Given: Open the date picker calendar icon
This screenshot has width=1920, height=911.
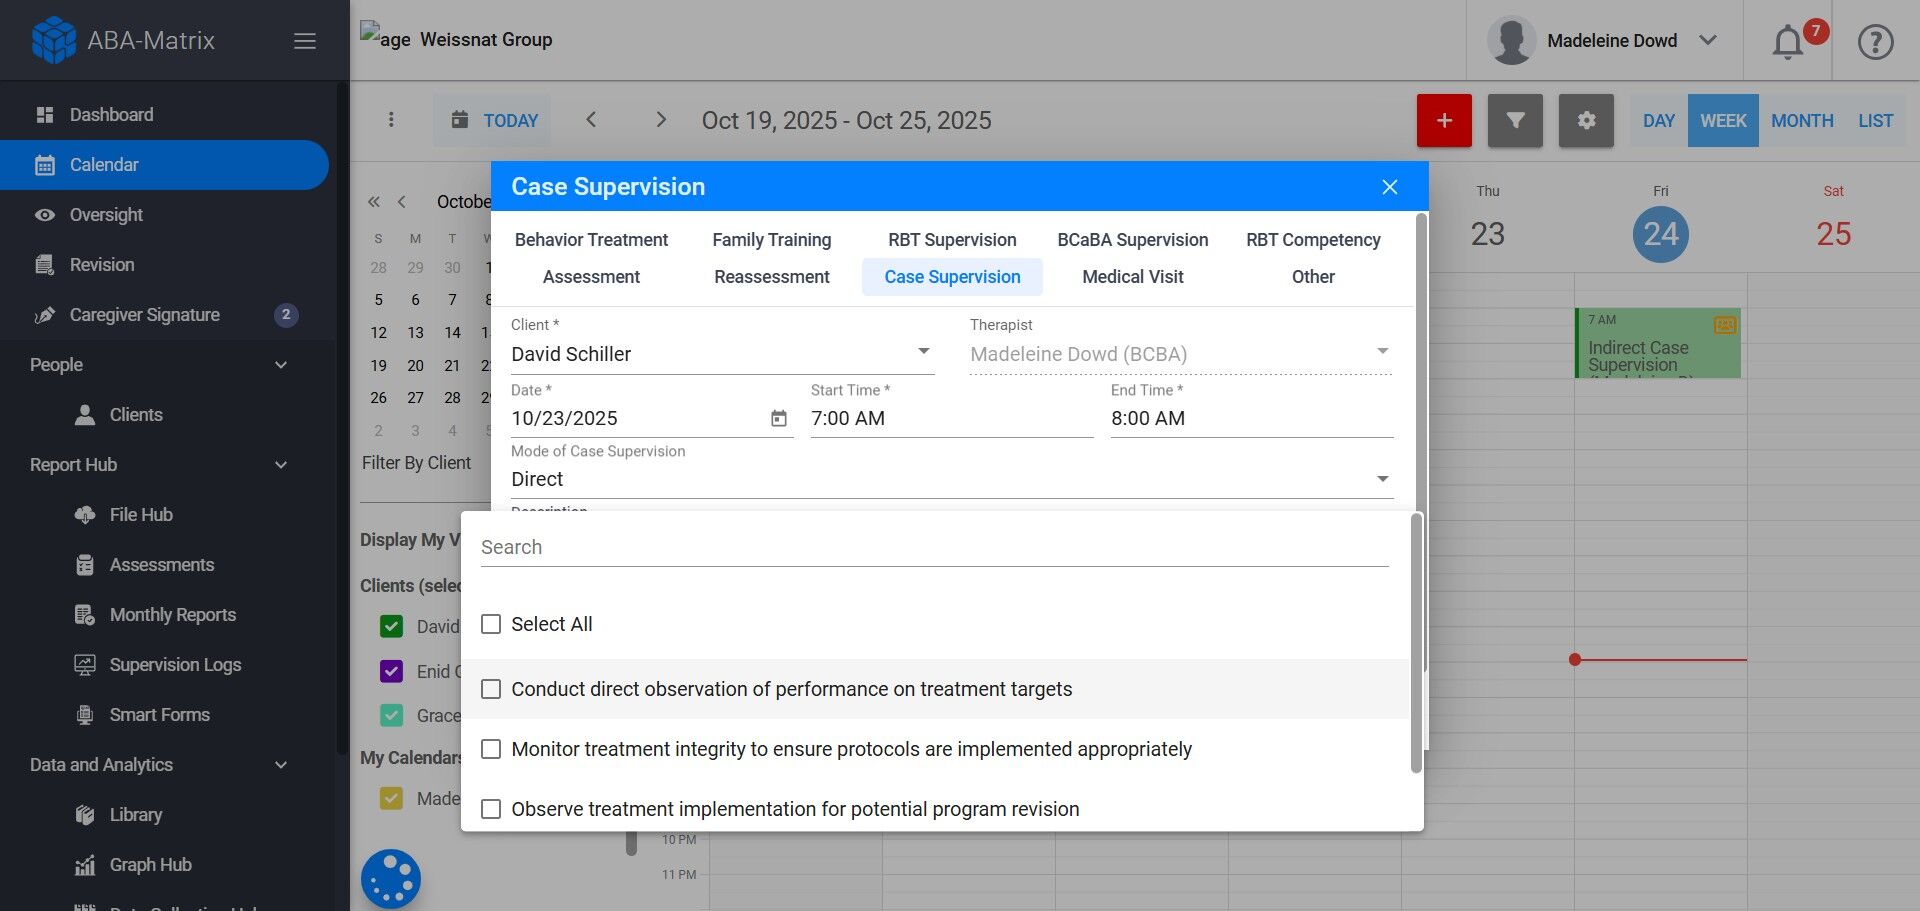Looking at the screenshot, I should (779, 419).
